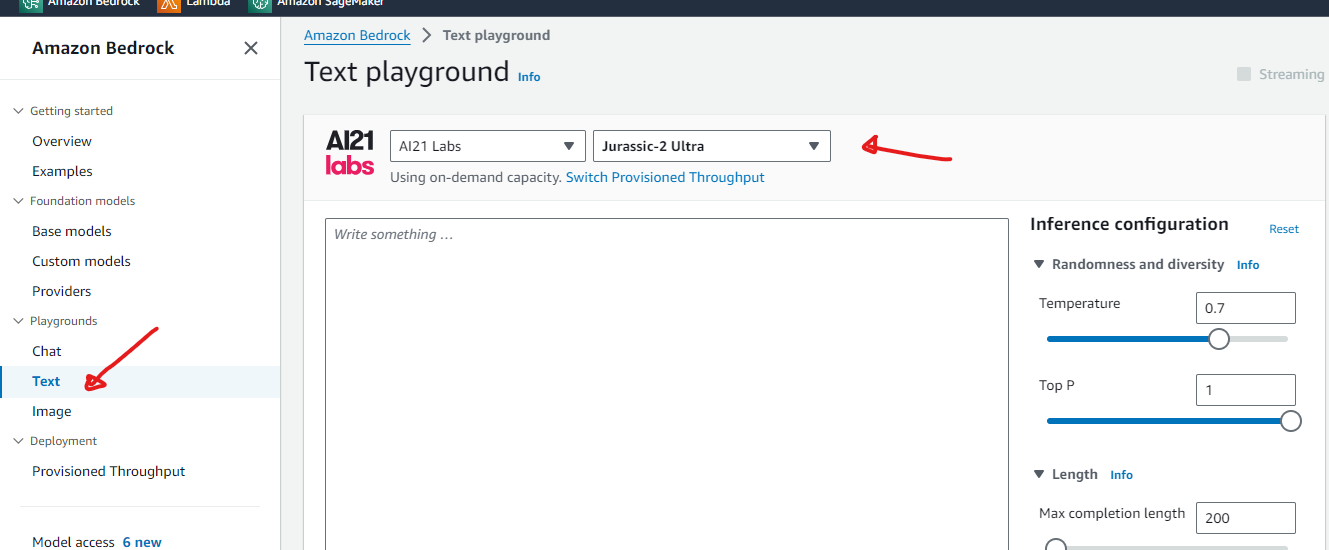Click the Amazon SageMaker icon in top bar

260,4
